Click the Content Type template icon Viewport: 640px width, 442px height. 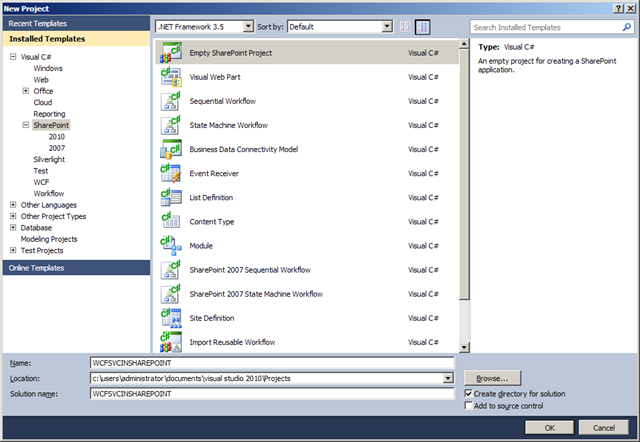[171, 221]
